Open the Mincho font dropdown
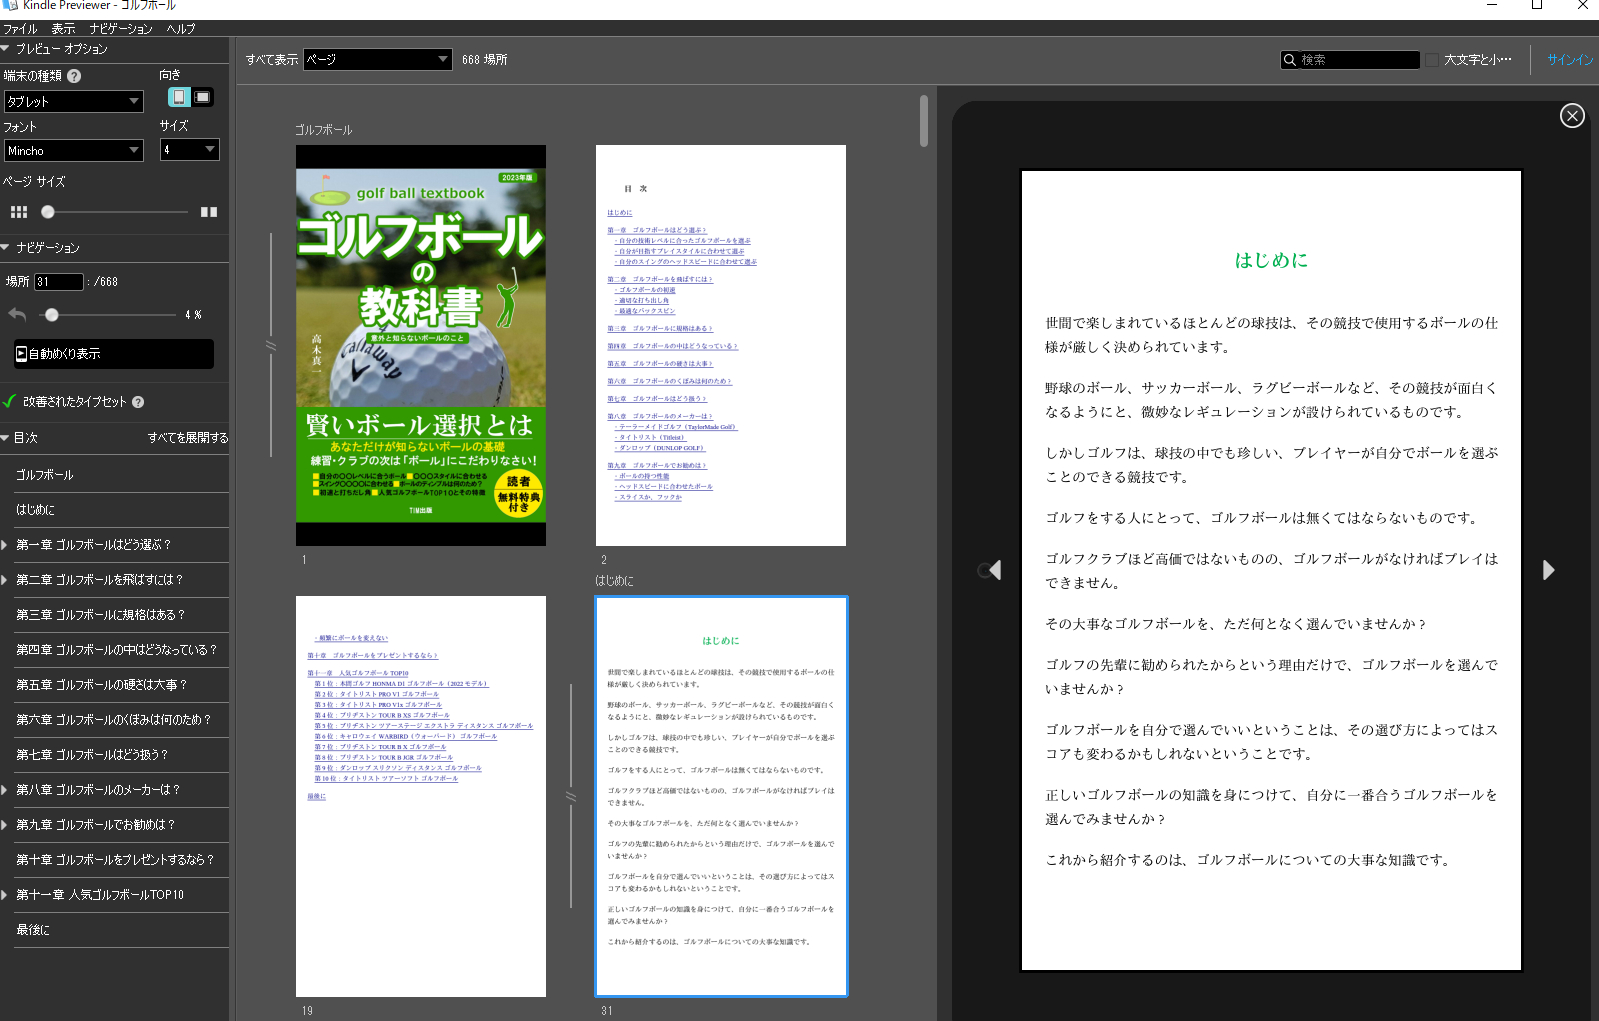 74,151
